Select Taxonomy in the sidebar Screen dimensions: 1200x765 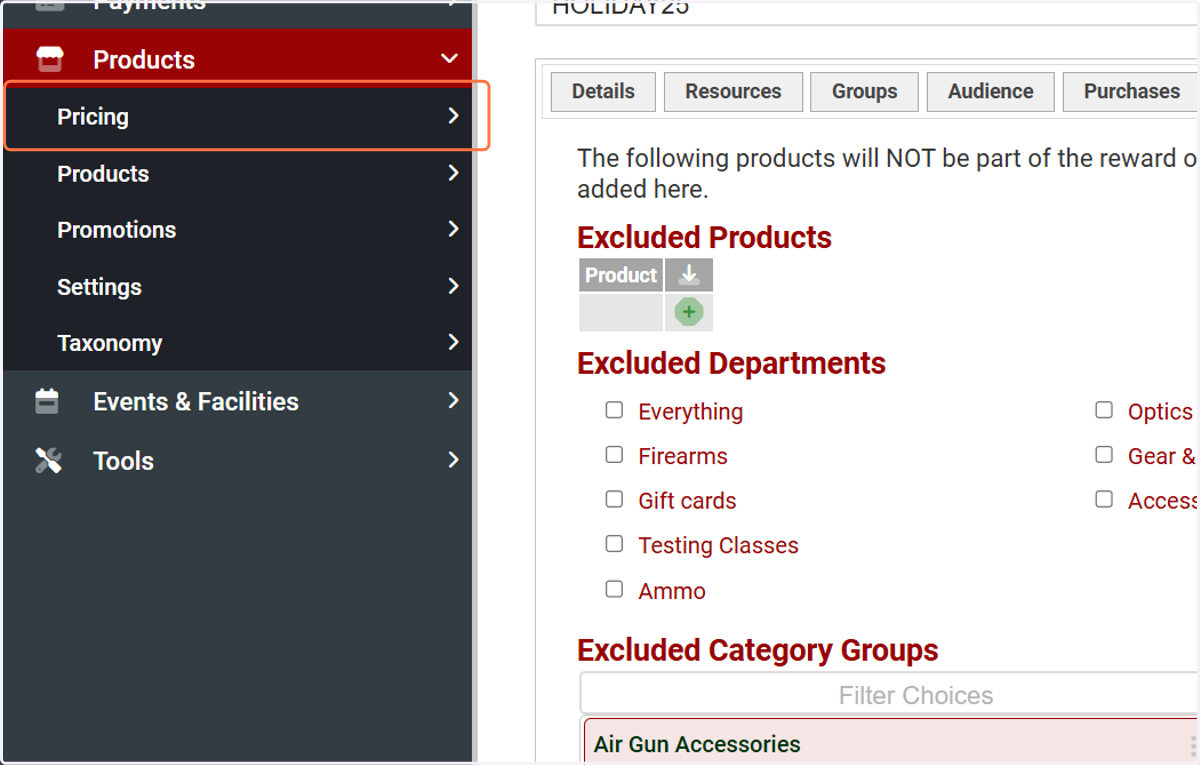[x=238, y=343]
